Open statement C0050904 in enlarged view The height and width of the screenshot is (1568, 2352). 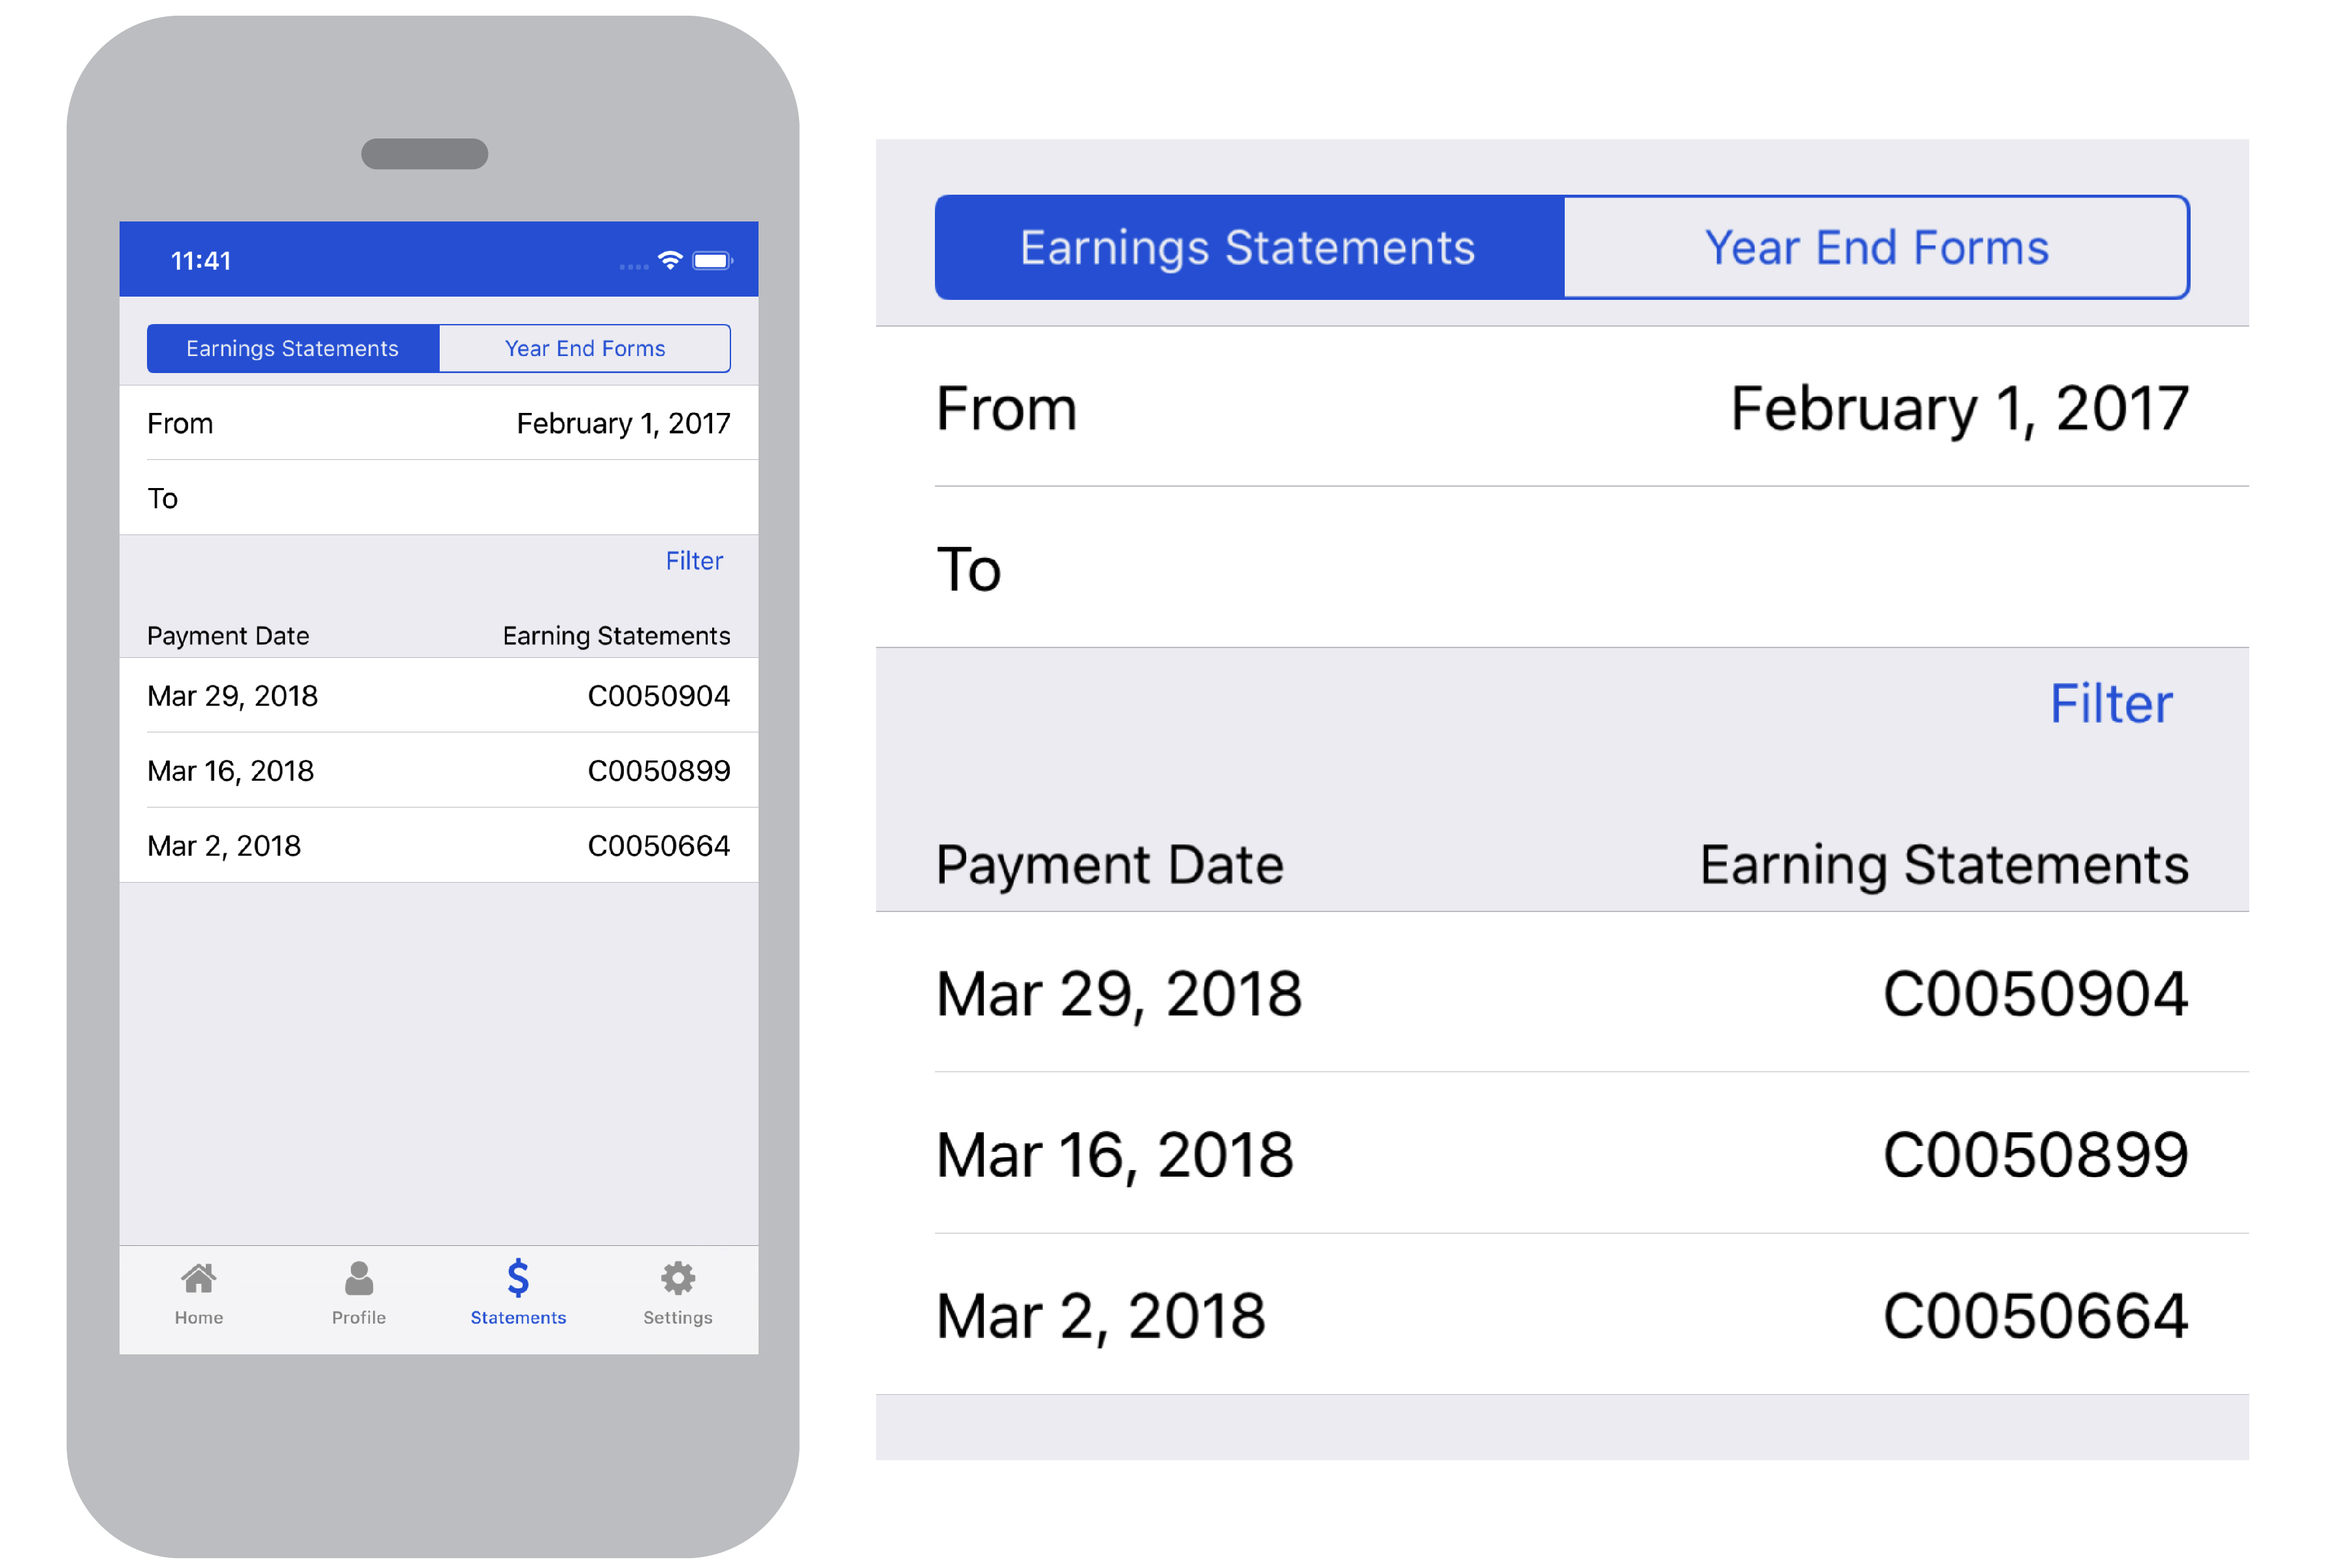[1562, 993]
